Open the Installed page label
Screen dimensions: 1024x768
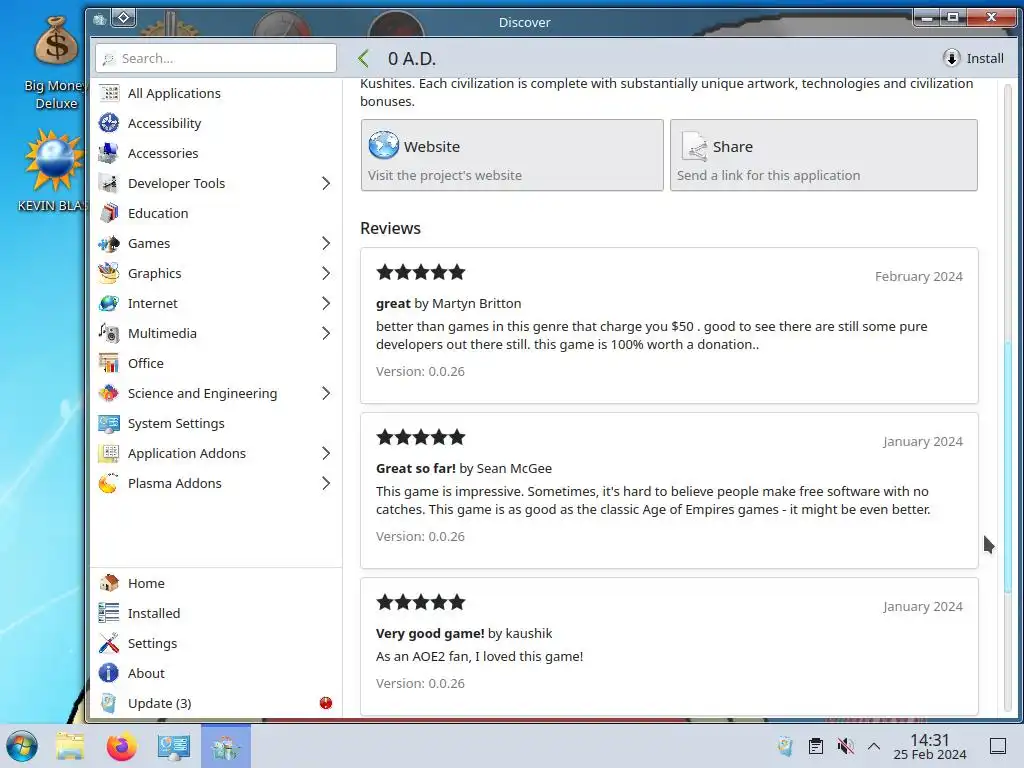tap(154, 613)
